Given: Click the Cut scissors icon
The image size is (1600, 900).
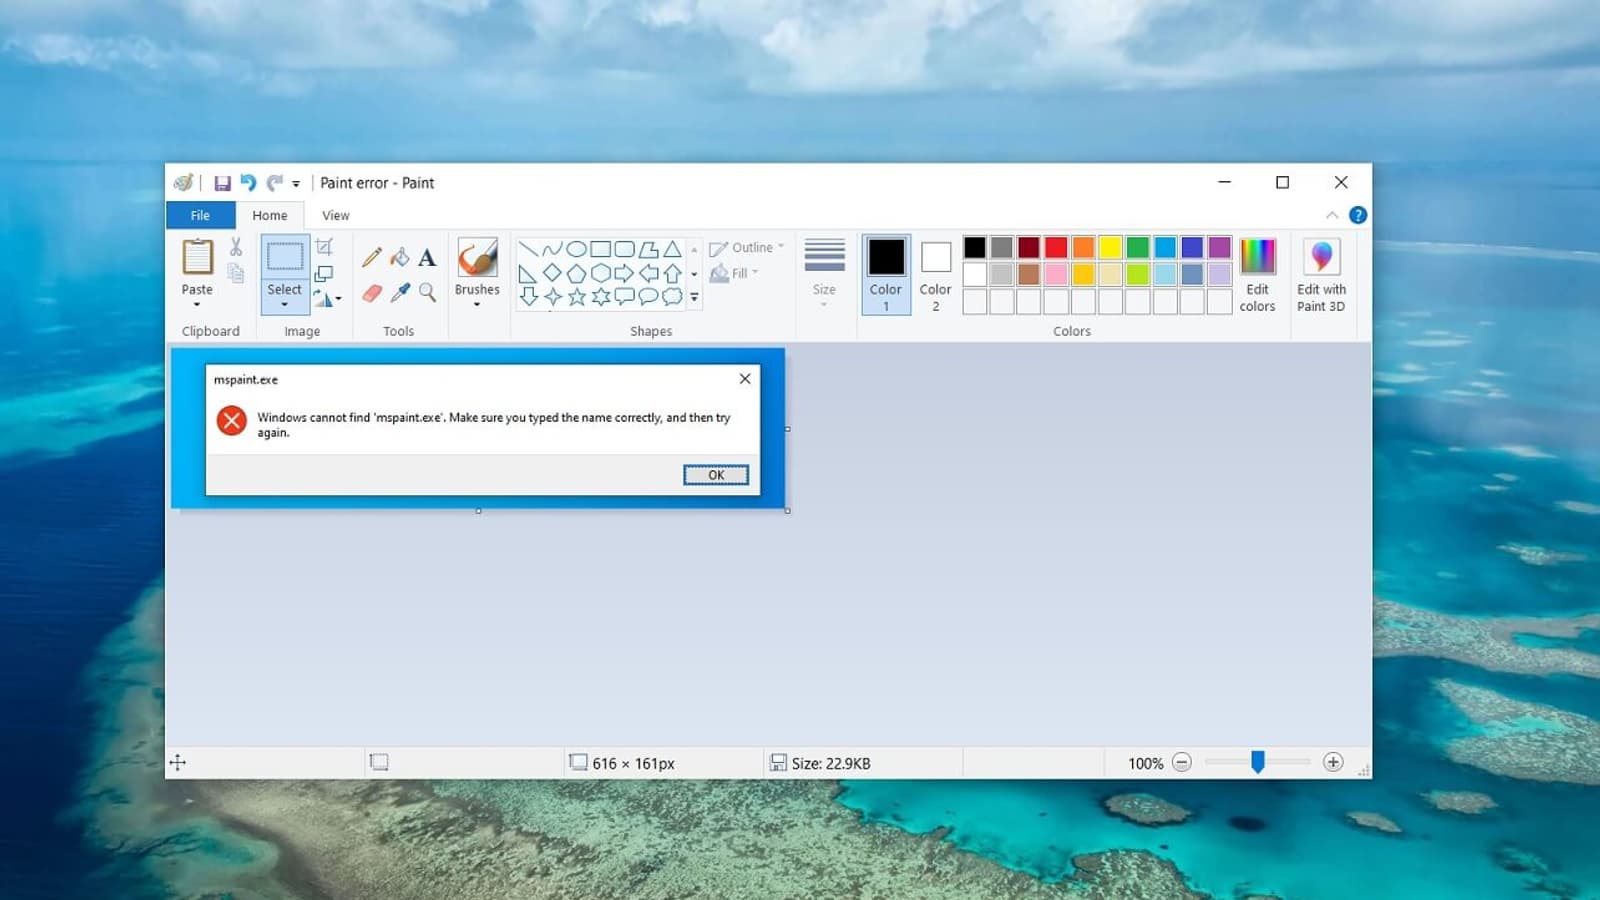Looking at the screenshot, I should (x=236, y=247).
